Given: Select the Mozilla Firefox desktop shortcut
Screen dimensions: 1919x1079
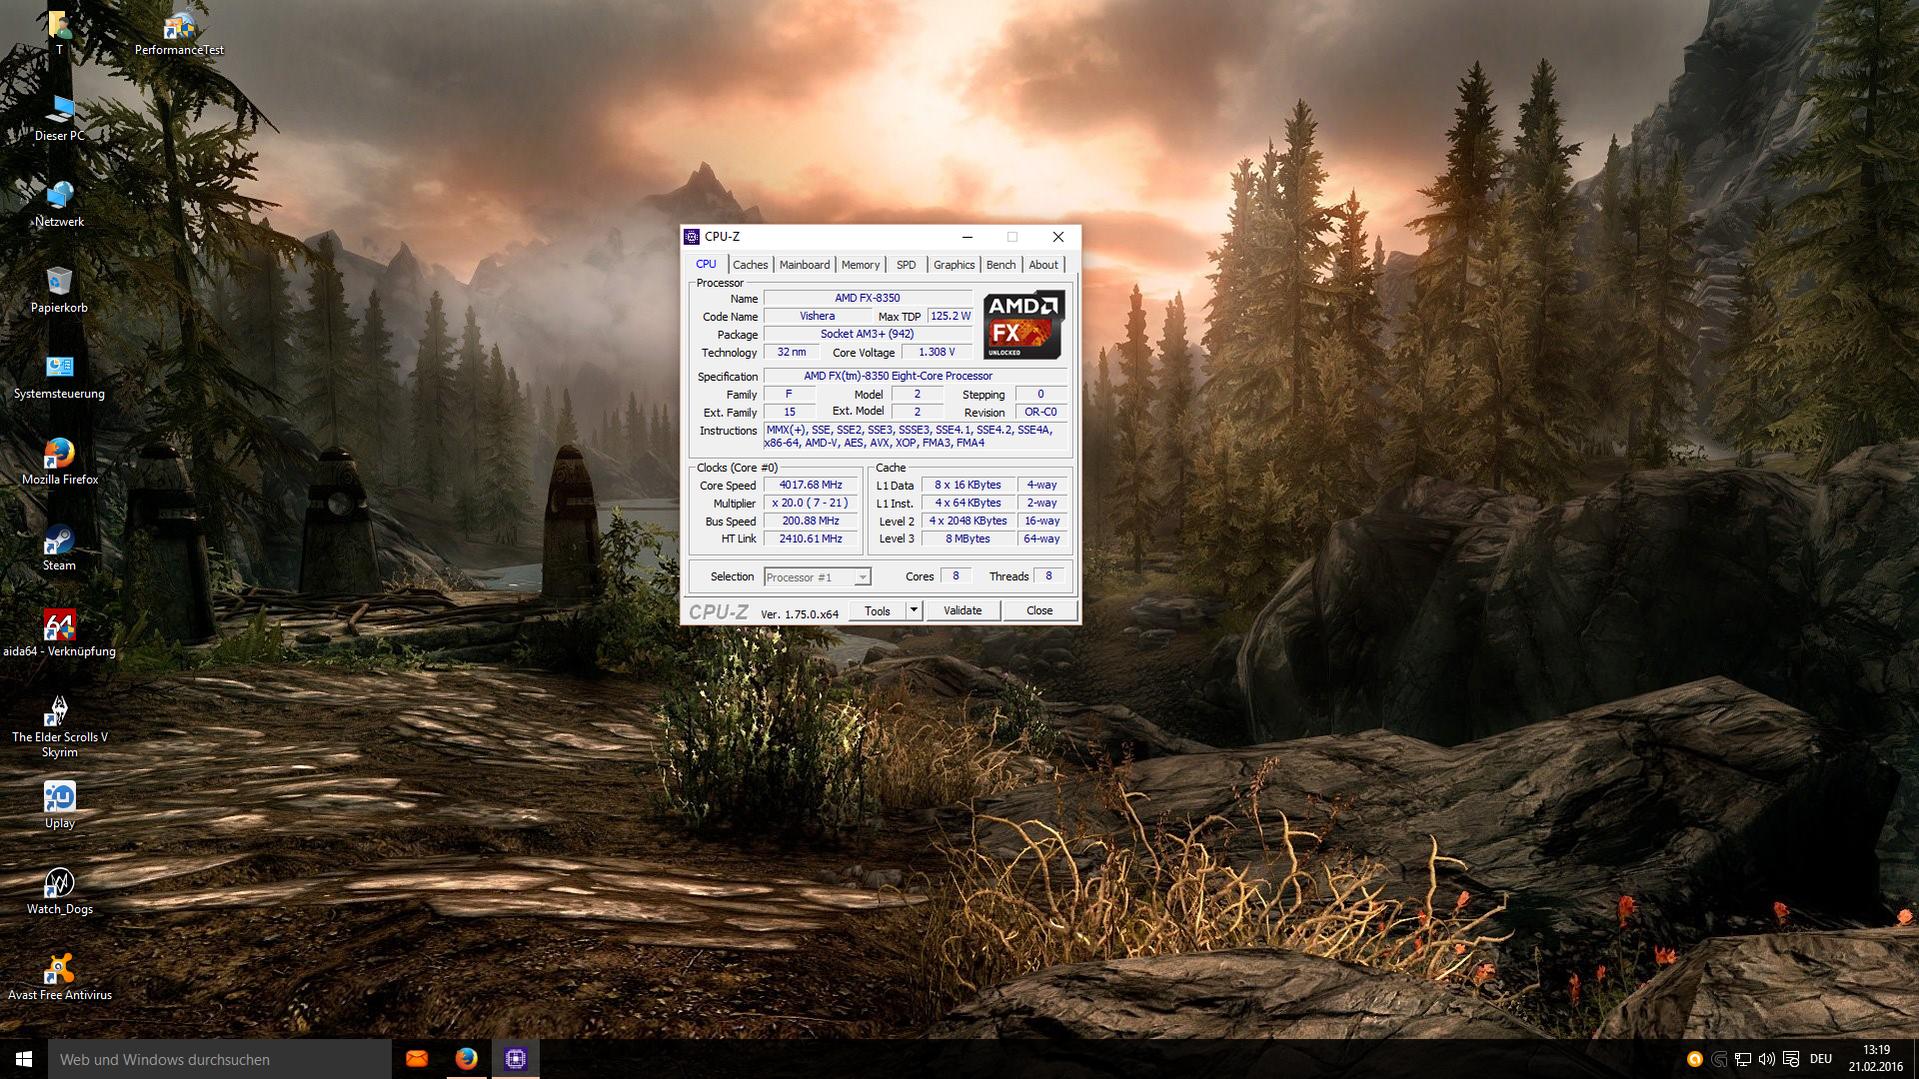Looking at the screenshot, I should pyautogui.click(x=59, y=463).
